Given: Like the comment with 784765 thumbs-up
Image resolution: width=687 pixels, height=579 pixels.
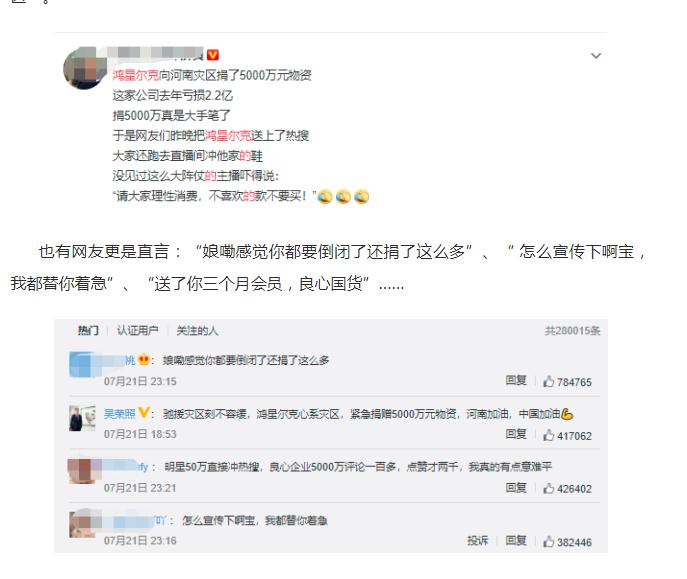Looking at the screenshot, I should [x=549, y=381].
